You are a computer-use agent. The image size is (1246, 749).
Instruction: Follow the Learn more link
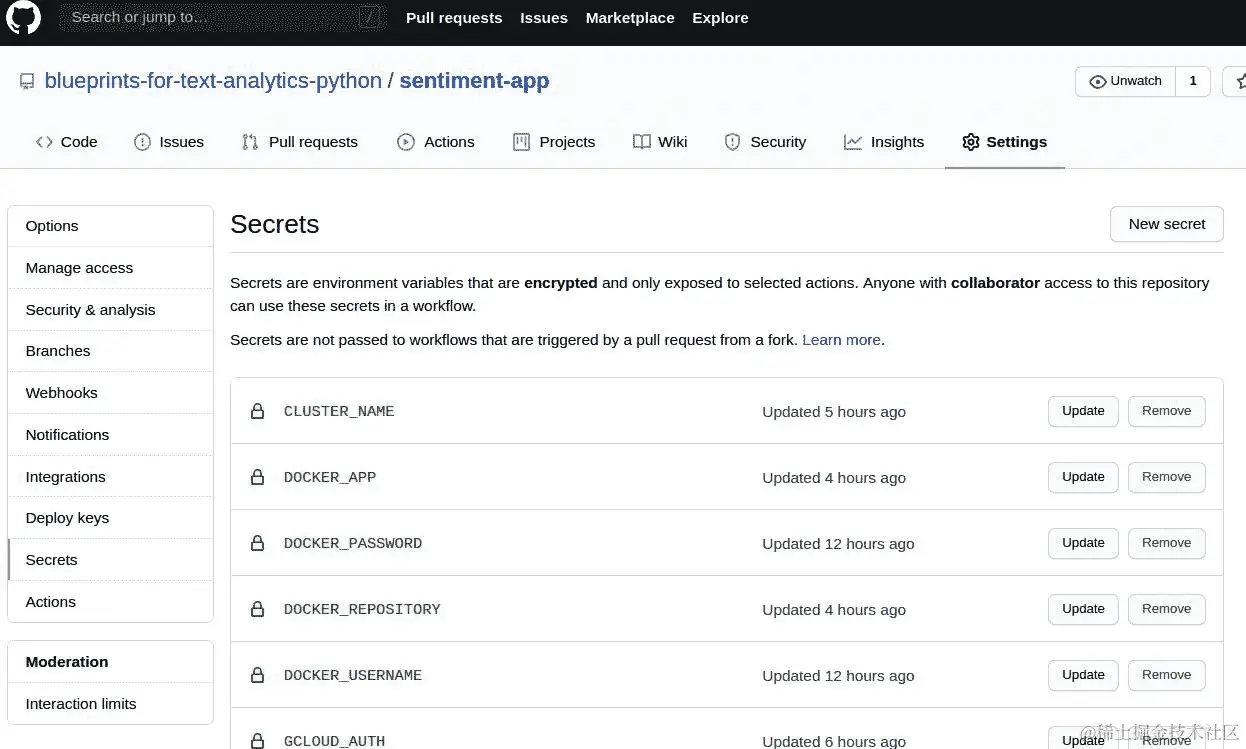point(841,340)
